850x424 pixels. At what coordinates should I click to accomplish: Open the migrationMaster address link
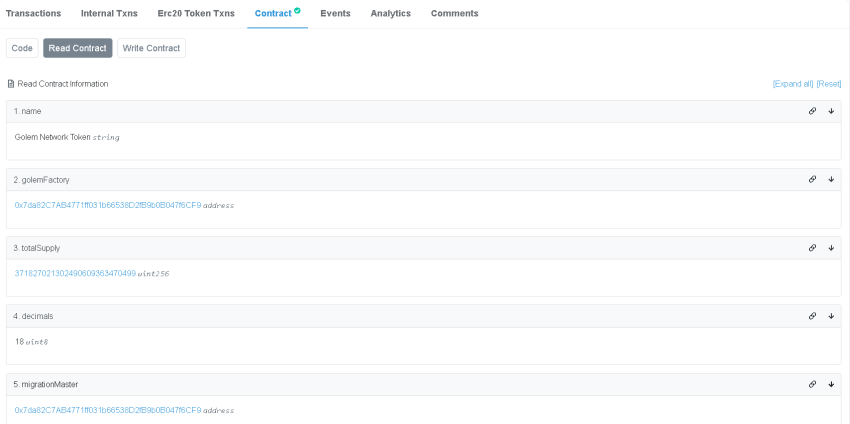click(108, 410)
